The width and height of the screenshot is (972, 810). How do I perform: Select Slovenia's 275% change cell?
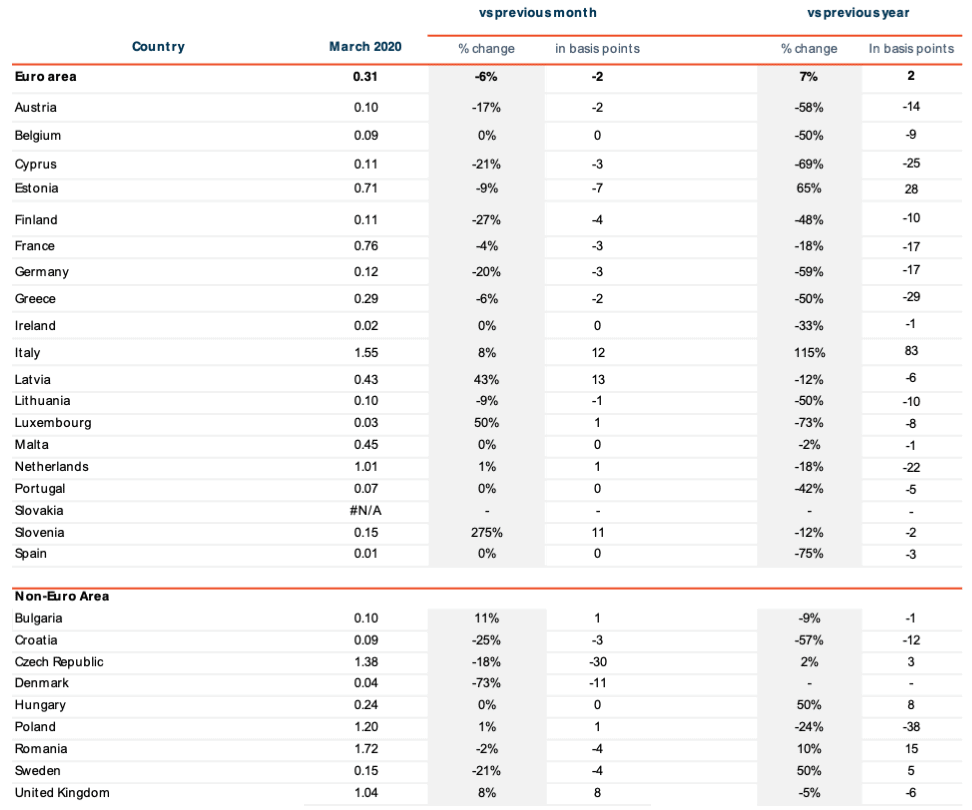485,532
